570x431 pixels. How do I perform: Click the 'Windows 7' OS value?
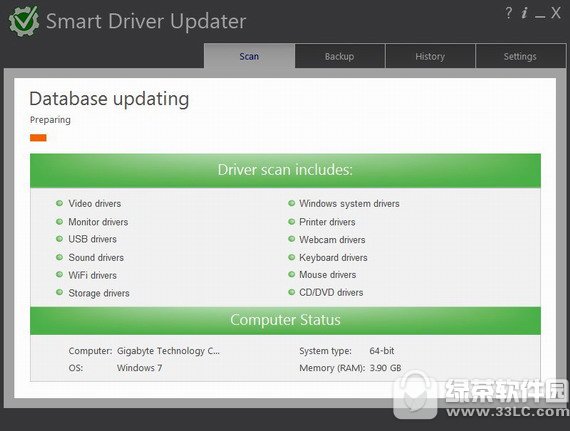point(140,368)
